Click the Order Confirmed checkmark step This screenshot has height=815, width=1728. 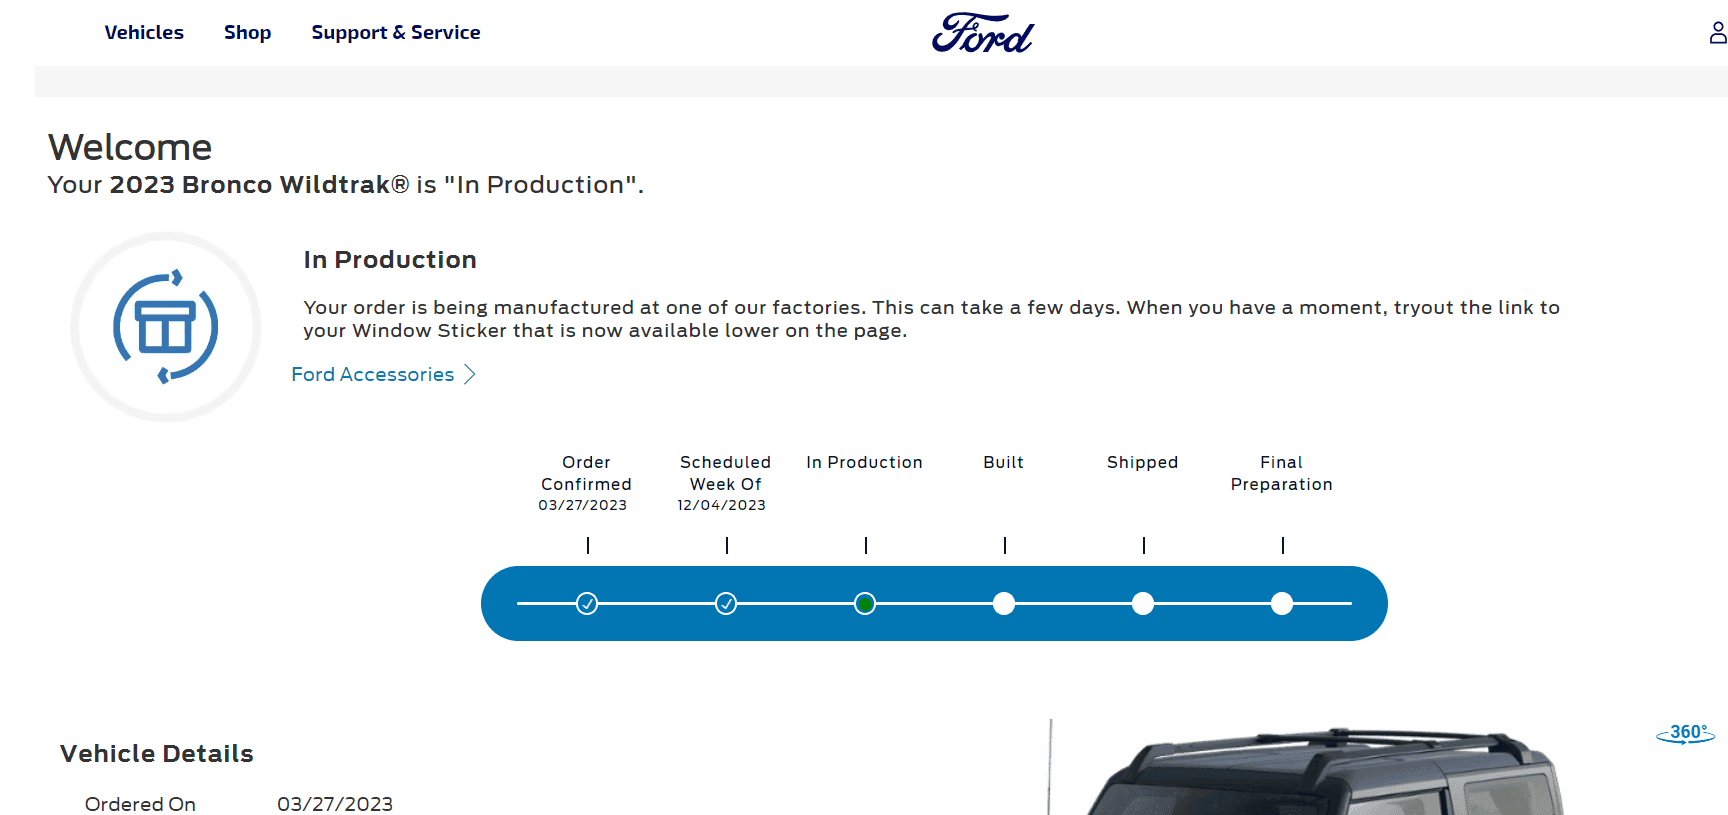pos(587,604)
